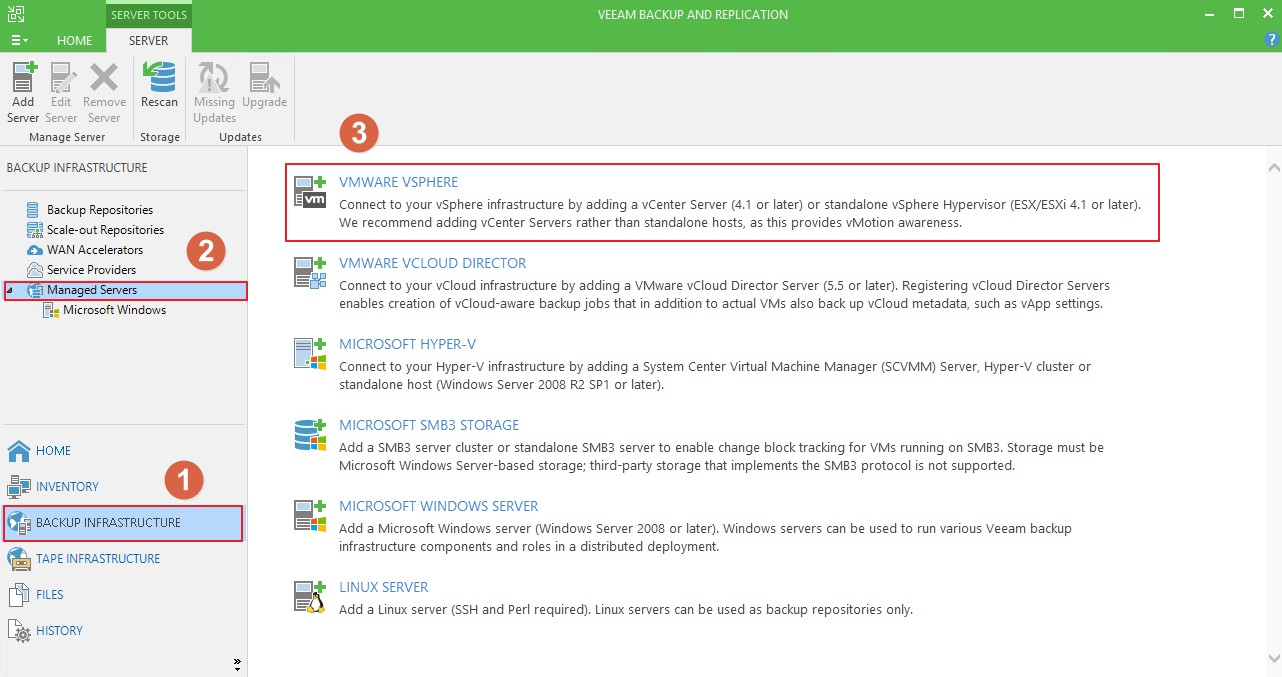1282x677 pixels.
Task: Open the main application menu dropdown
Action: click(x=18, y=40)
